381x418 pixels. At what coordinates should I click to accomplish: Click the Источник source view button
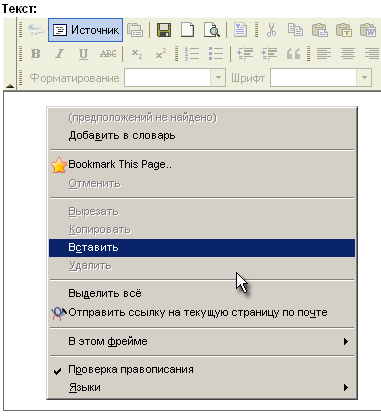[85, 30]
